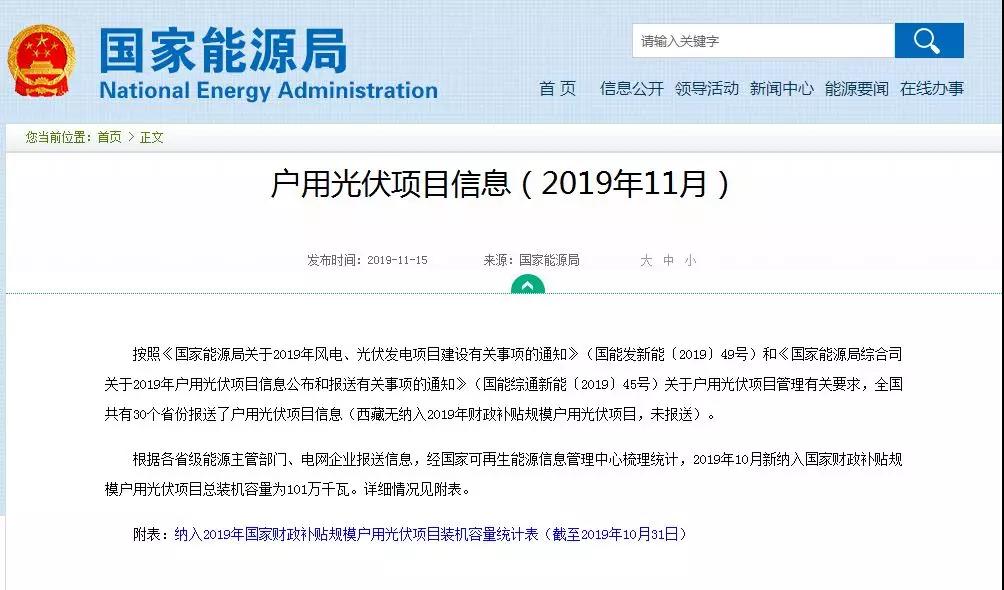Open the 能源要闻 navigation item
This screenshot has width=1004, height=590.
[856, 88]
